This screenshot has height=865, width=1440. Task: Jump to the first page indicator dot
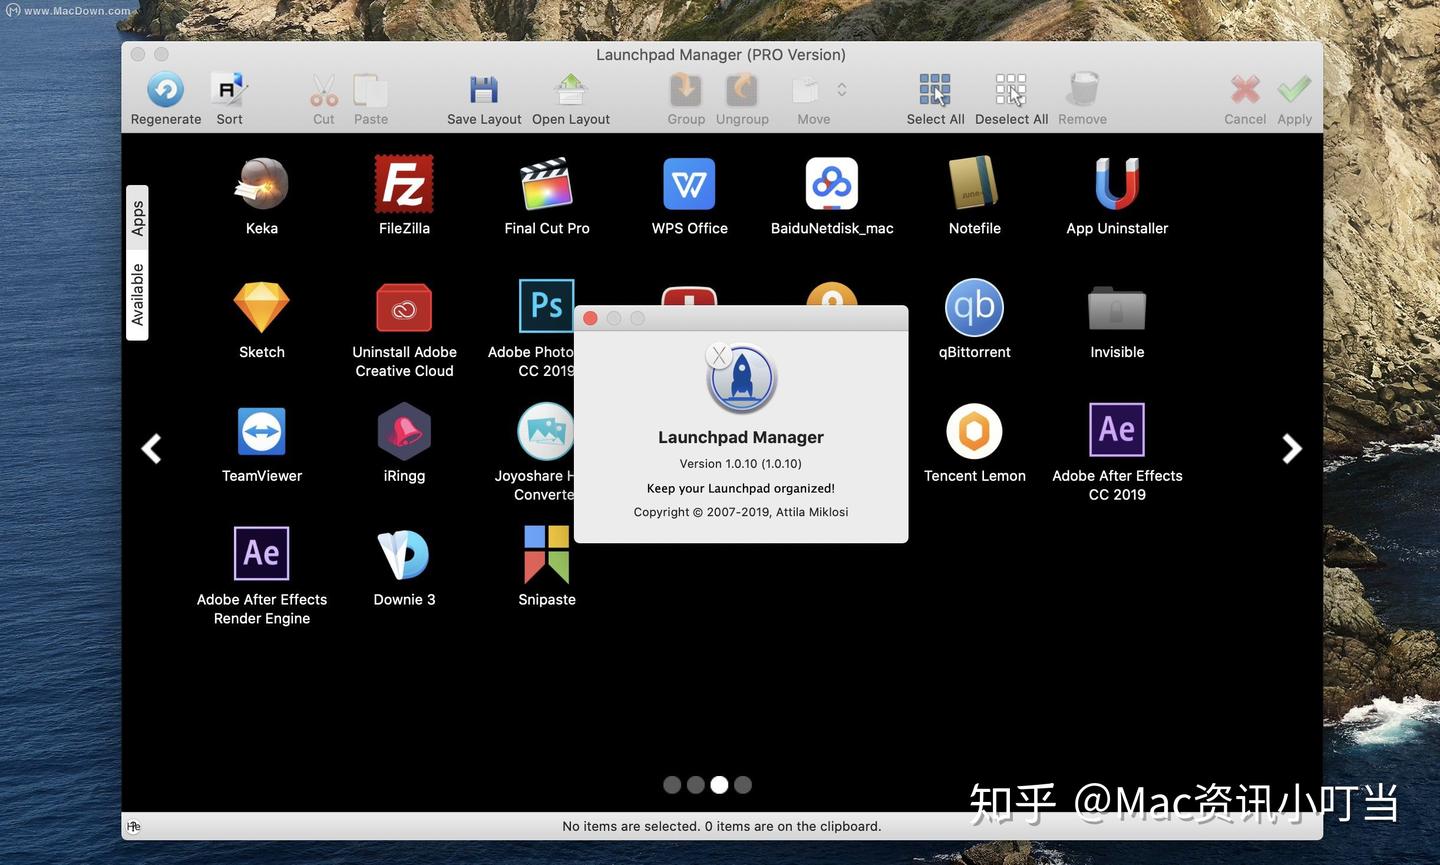tap(672, 785)
